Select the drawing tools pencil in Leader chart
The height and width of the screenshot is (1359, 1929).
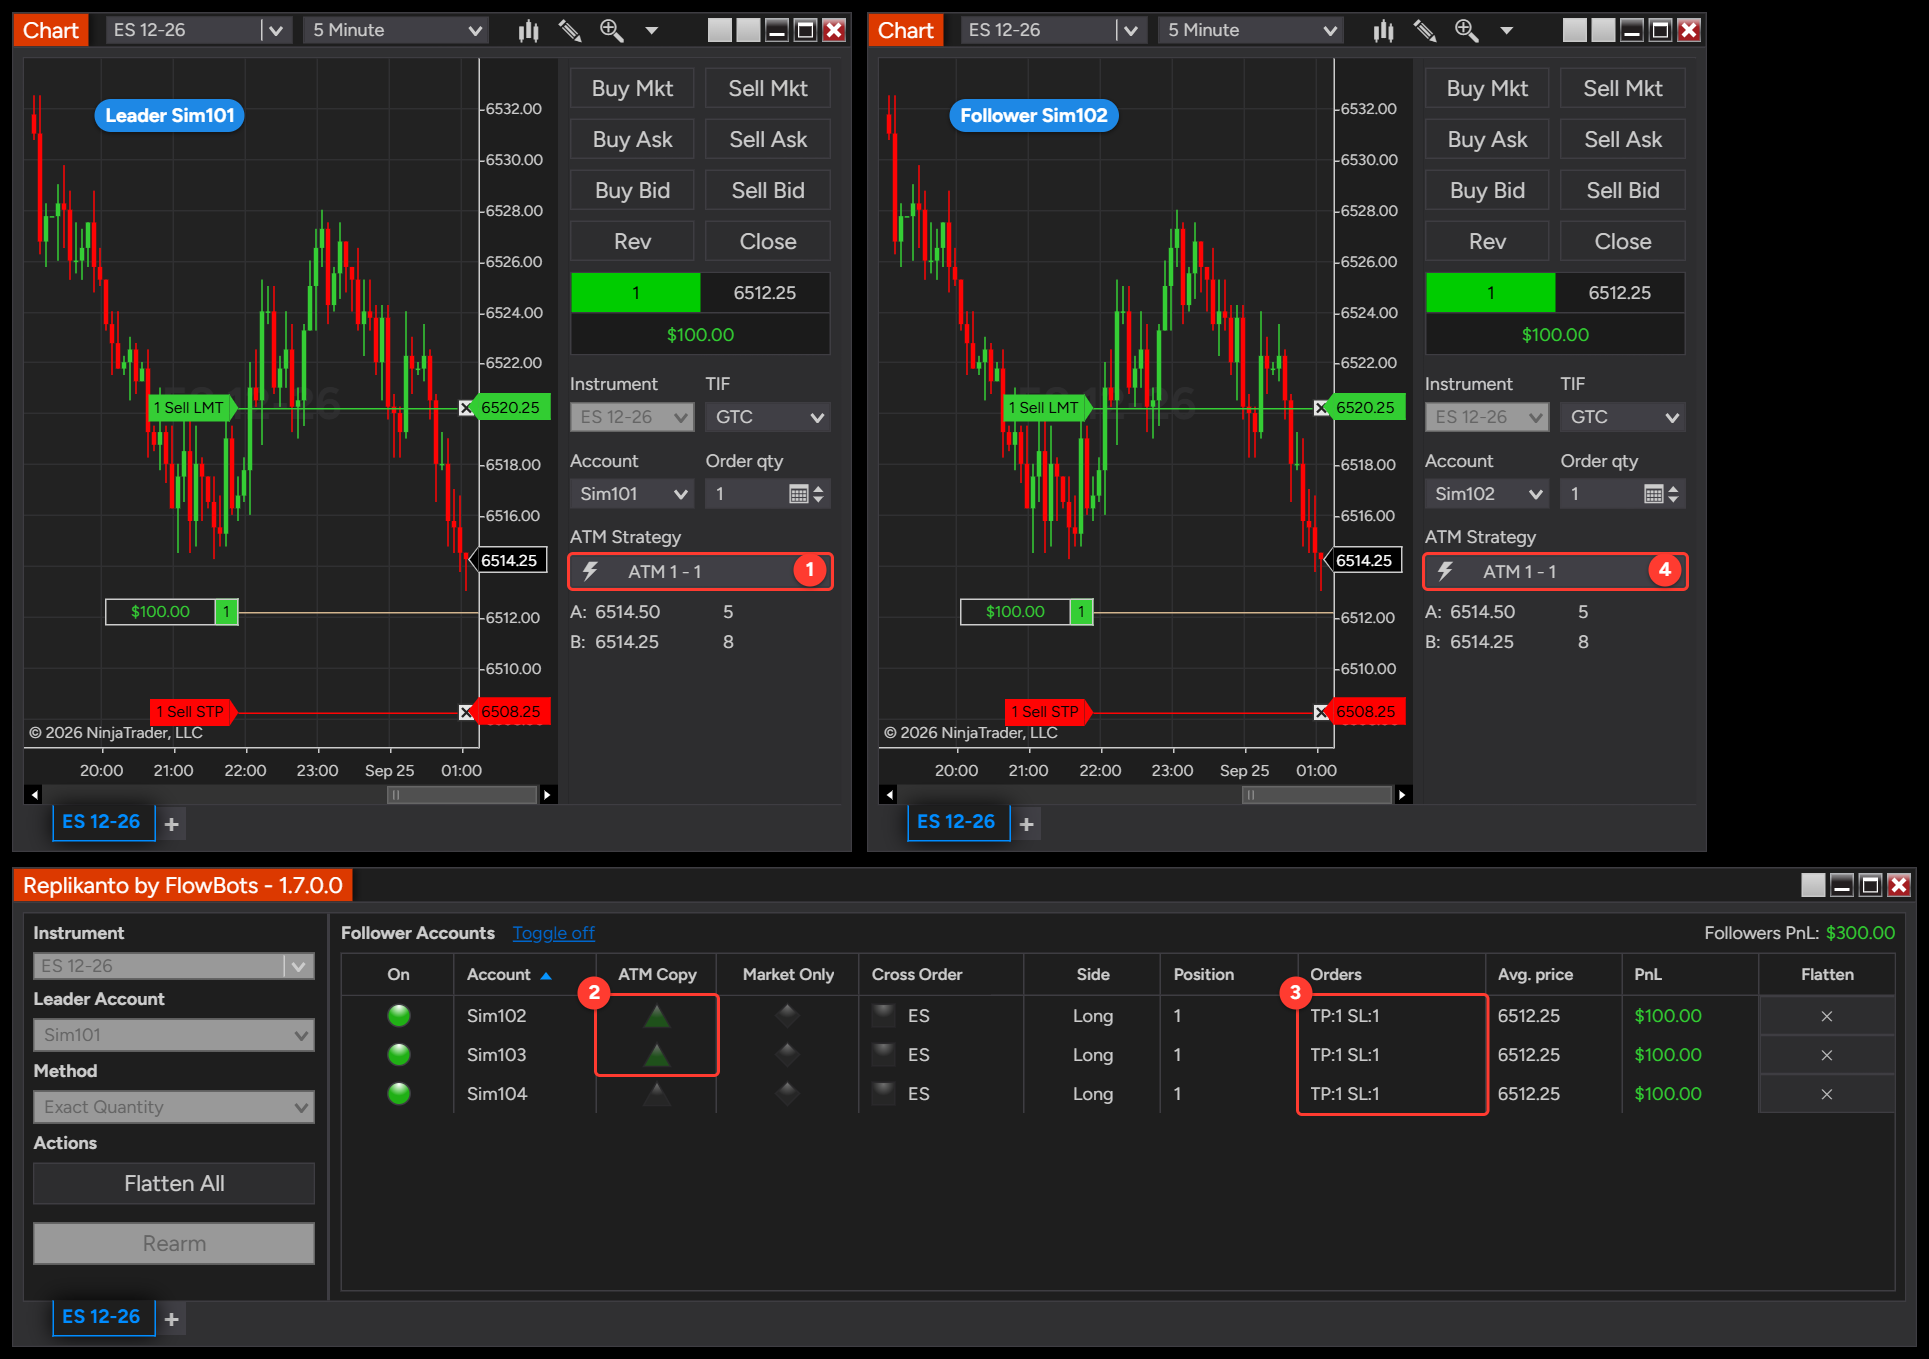[x=570, y=31]
